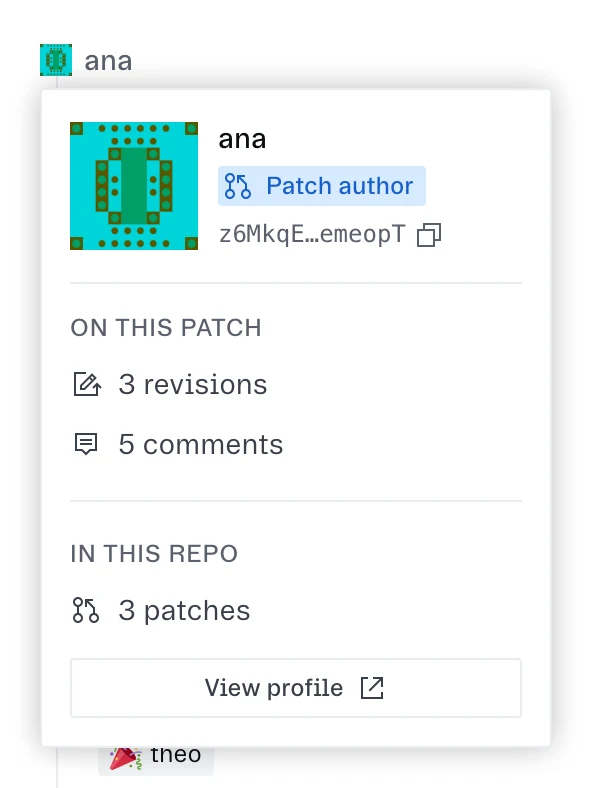592x788 pixels.
Task: Click the party popper reaction emoji
Action: coord(126,758)
